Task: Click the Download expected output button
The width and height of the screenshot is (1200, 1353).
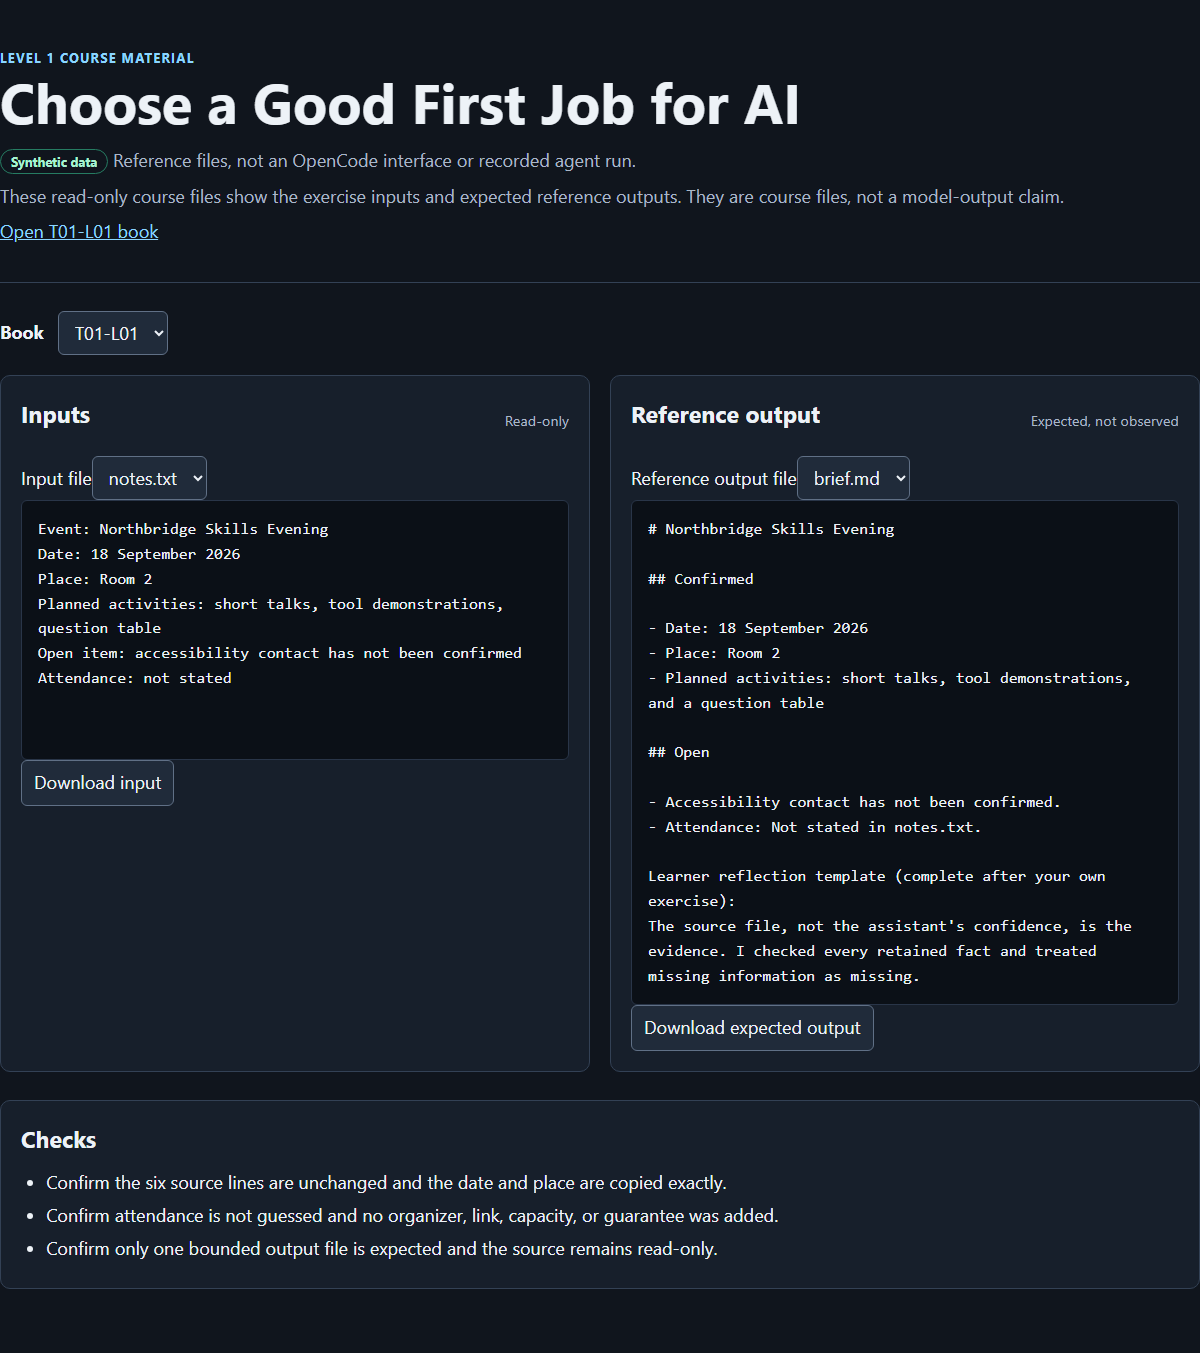Action: tap(752, 1028)
